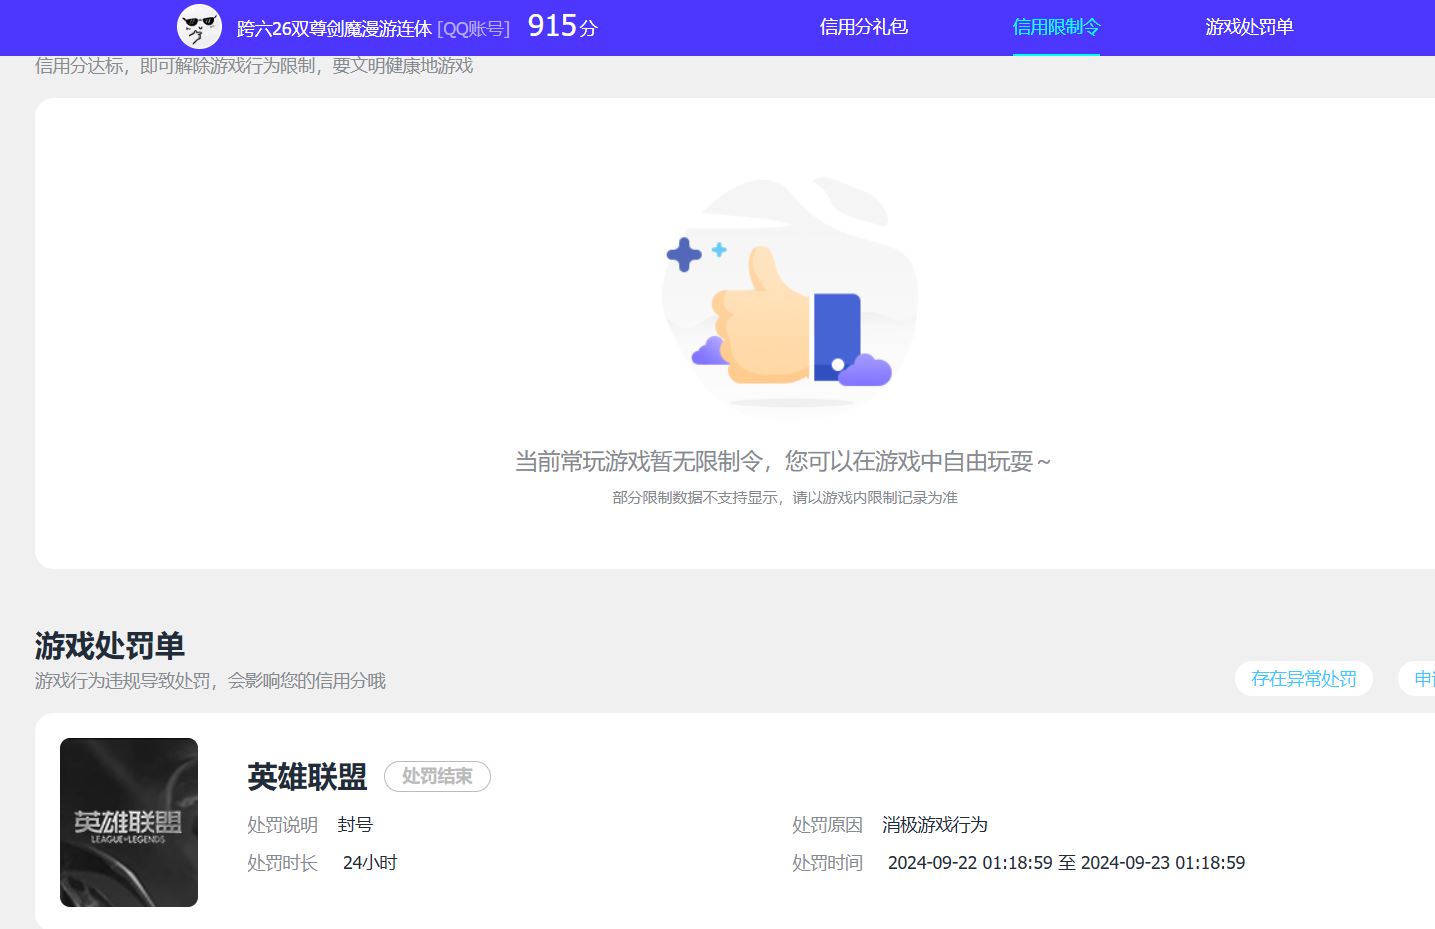Click the user avatar with sunglasses

coord(199,27)
